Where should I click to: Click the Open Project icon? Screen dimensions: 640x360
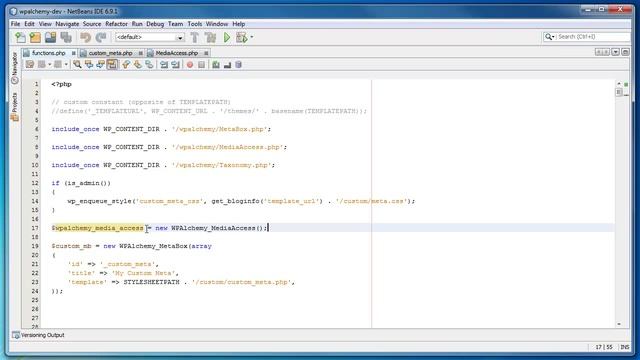pos(51,38)
